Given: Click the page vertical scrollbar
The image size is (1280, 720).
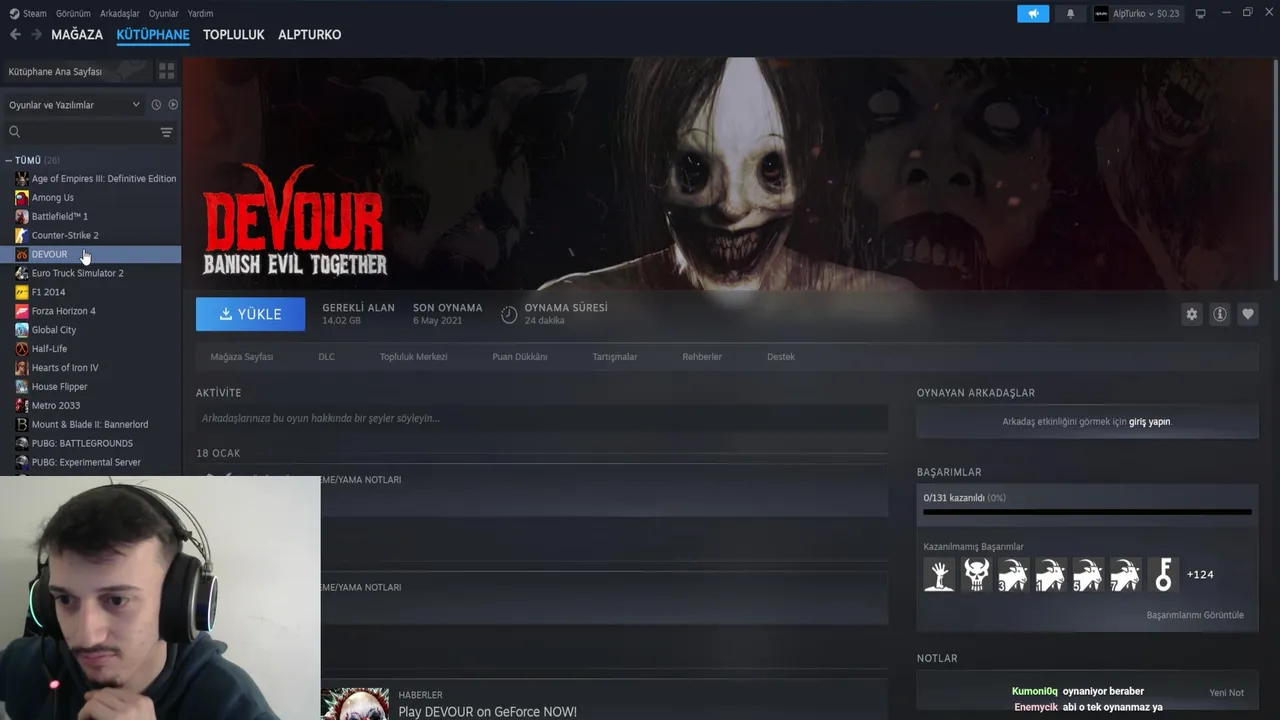Looking at the screenshot, I should tap(1275, 170).
